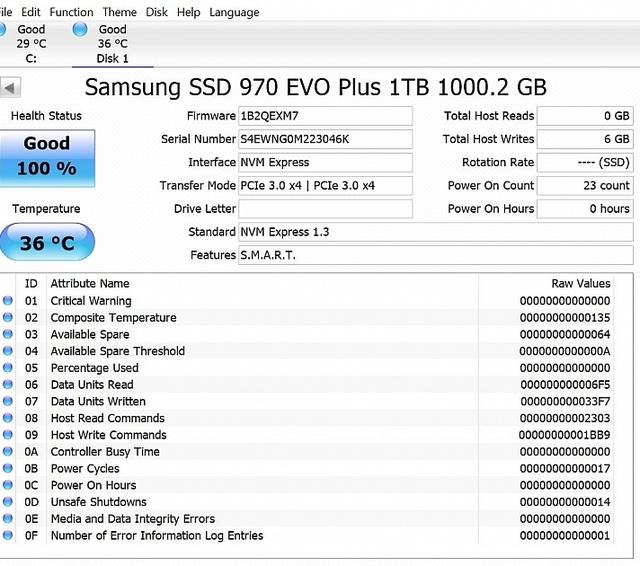640x566 pixels.
Task: Select the C: drive tab
Action: pos(31,44)
